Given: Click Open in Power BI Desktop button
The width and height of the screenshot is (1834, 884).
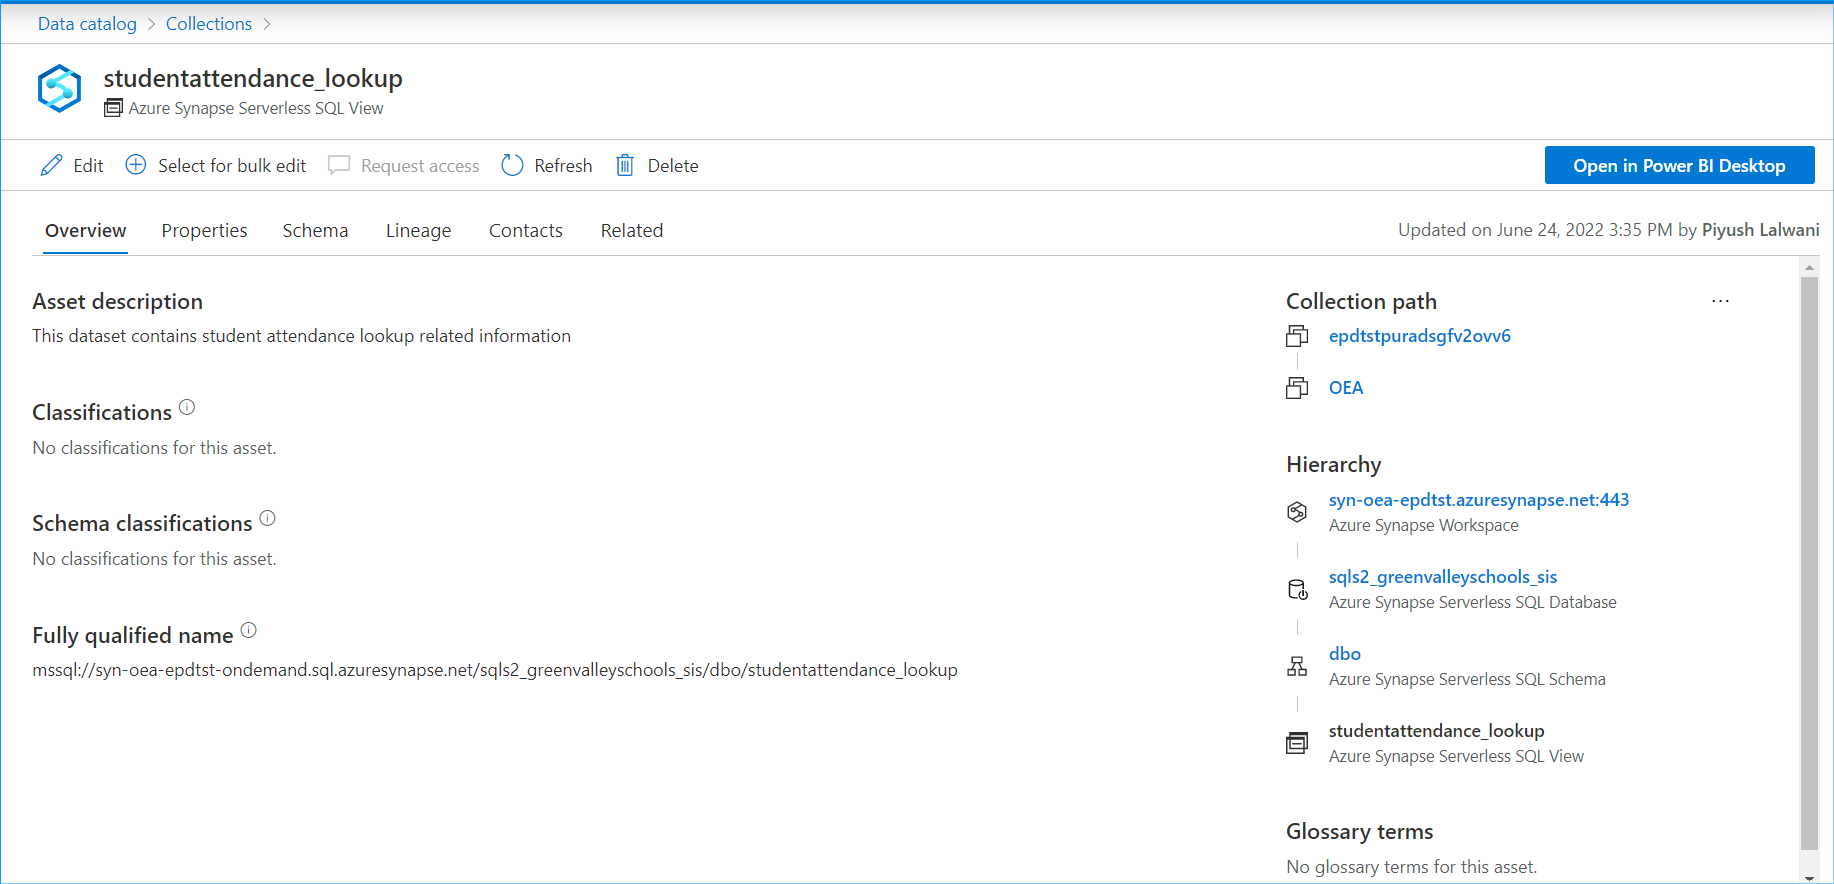Looking at the screenshot, I should point(1679,166).
